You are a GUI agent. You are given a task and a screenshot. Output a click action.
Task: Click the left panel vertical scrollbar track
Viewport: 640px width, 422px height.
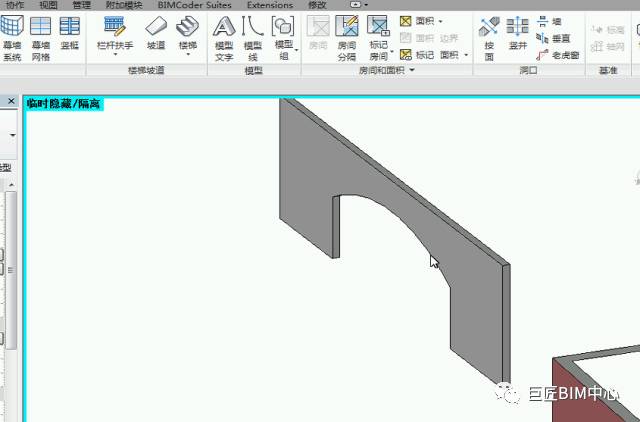[x=11, y=269]
